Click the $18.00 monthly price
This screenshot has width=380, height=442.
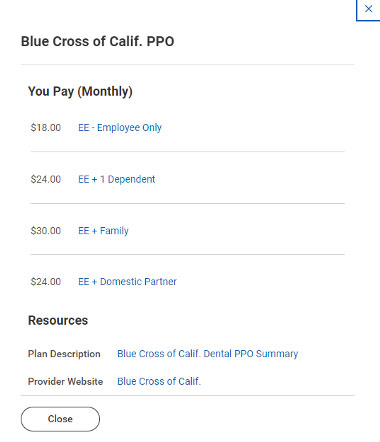click(x=46, y=128)
